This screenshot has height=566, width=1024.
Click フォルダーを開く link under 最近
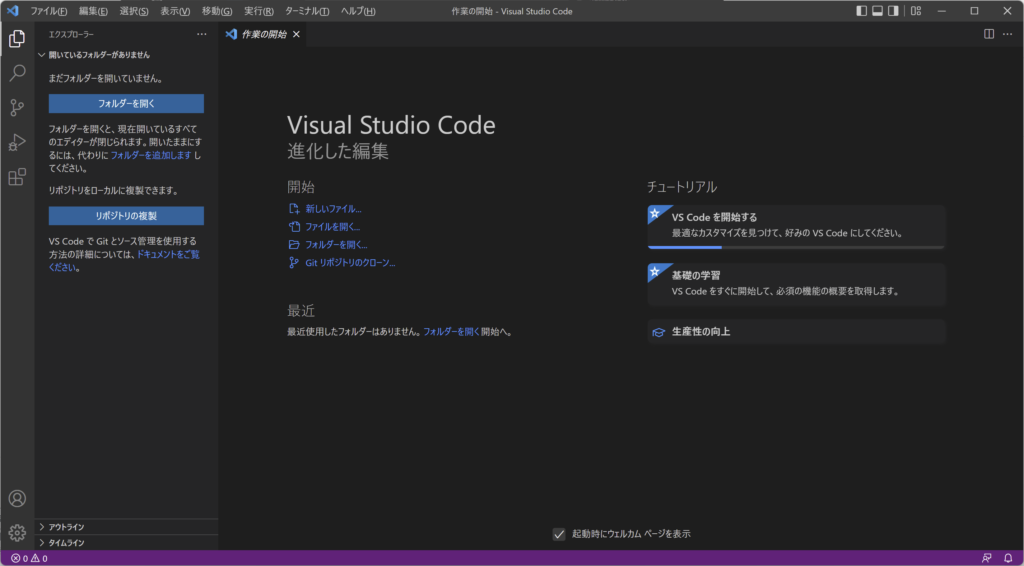pyautogui.click(x=451, y=332)
